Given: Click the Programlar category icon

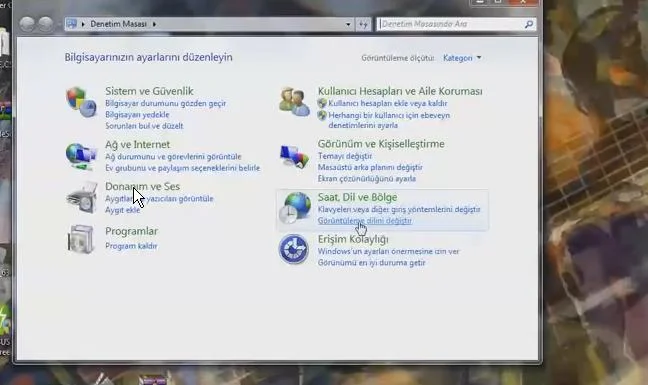Looking at the screenshot, I should (81, 239).
